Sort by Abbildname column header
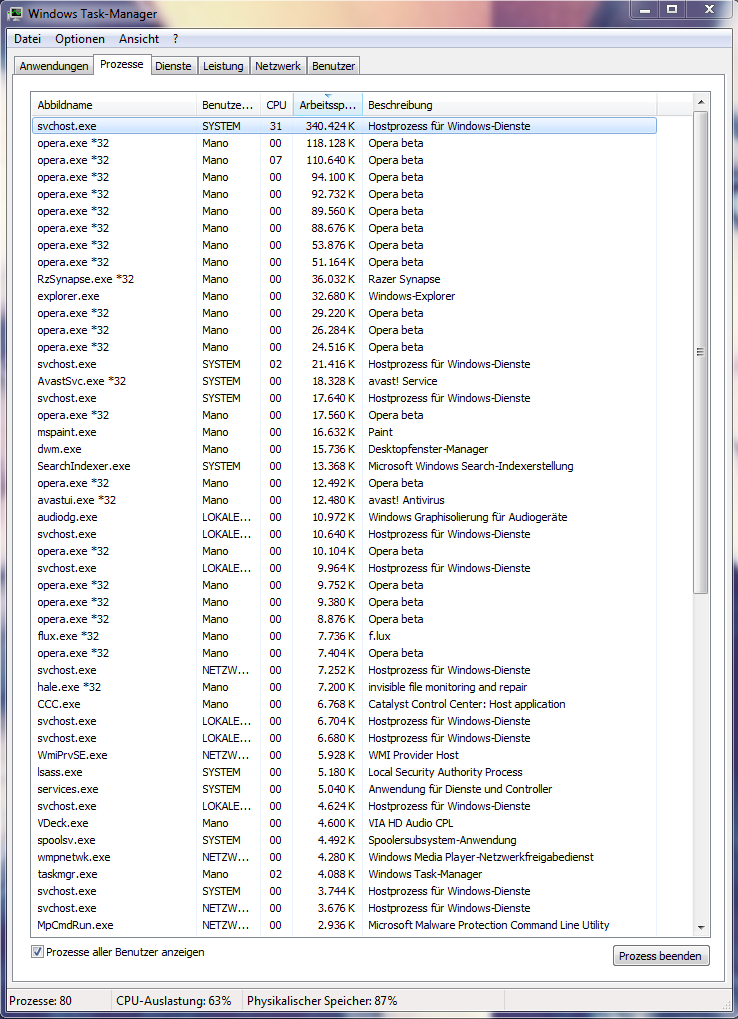Image resolution: width=738 pixels, height=1019 pixels. pyautogui.click(x=114, y=105)
